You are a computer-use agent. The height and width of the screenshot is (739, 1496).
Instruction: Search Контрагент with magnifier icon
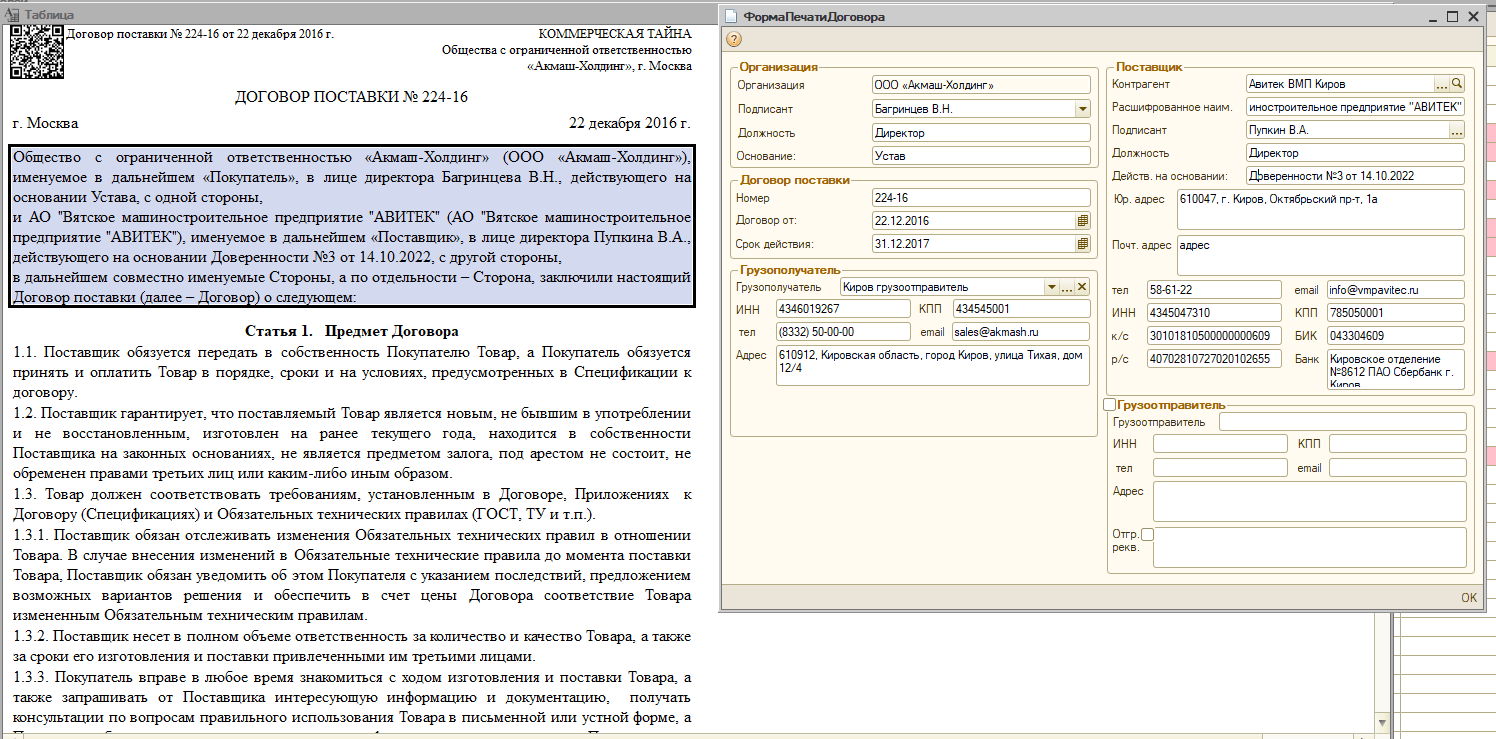click(1457, 84)
